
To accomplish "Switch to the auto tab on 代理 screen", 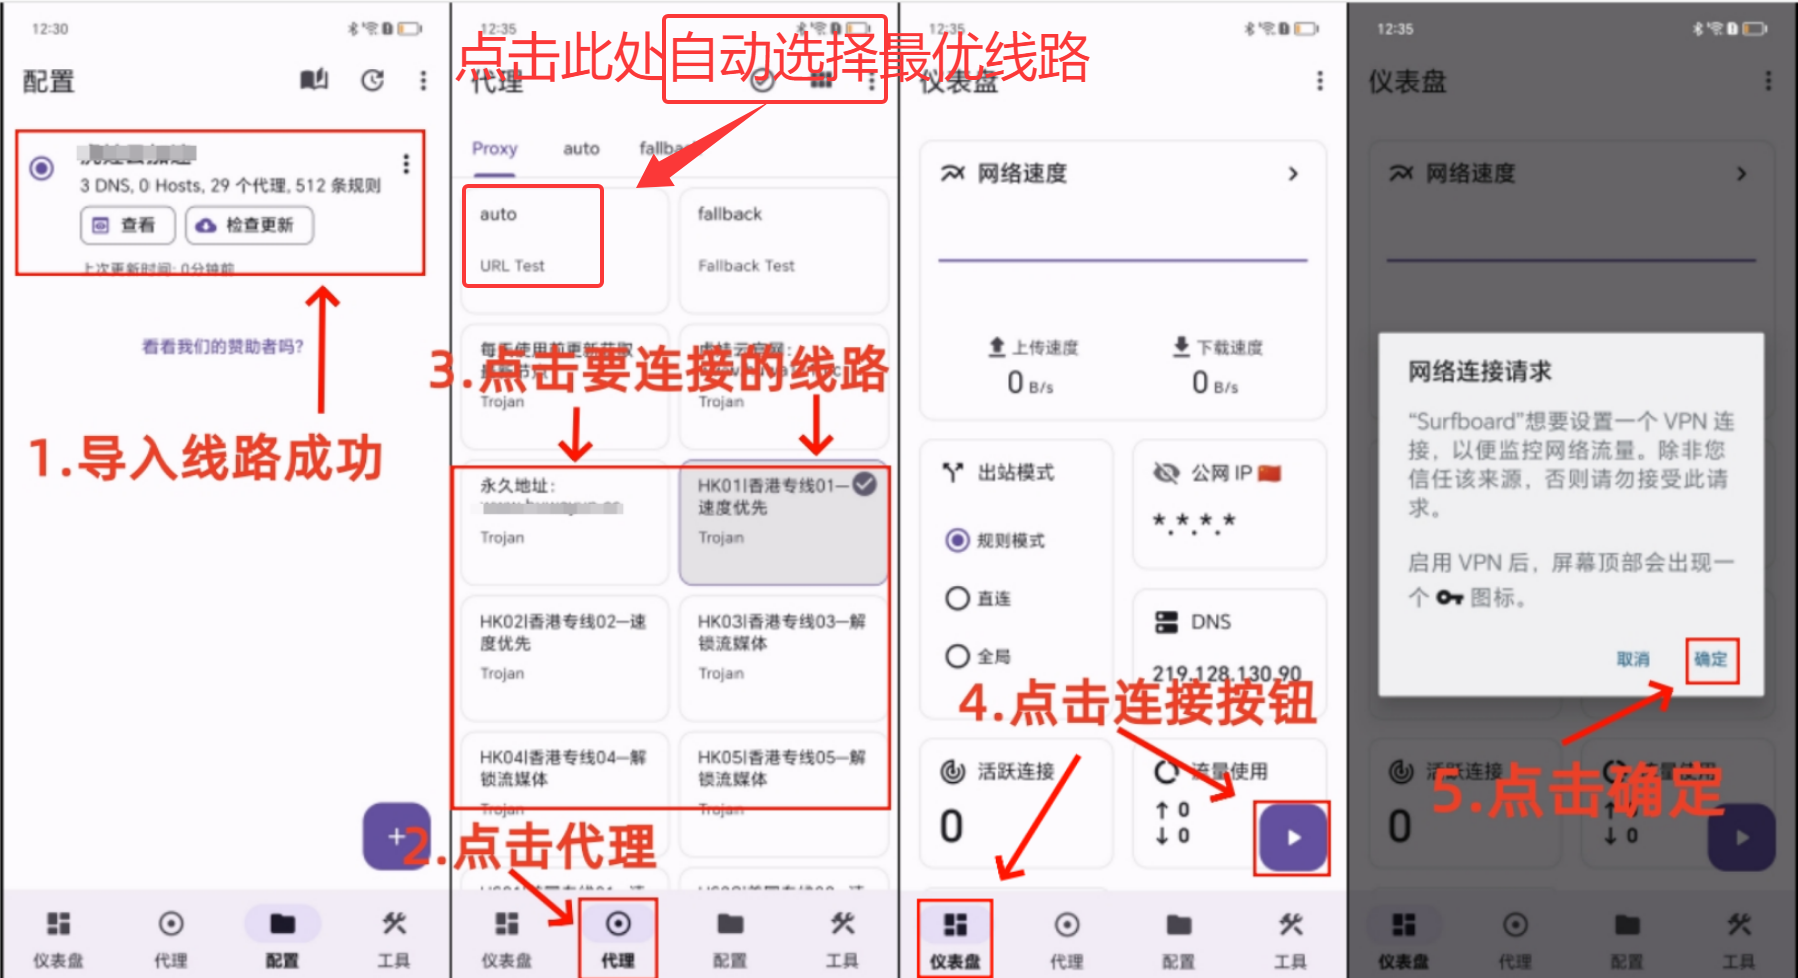I will [581, 149].
